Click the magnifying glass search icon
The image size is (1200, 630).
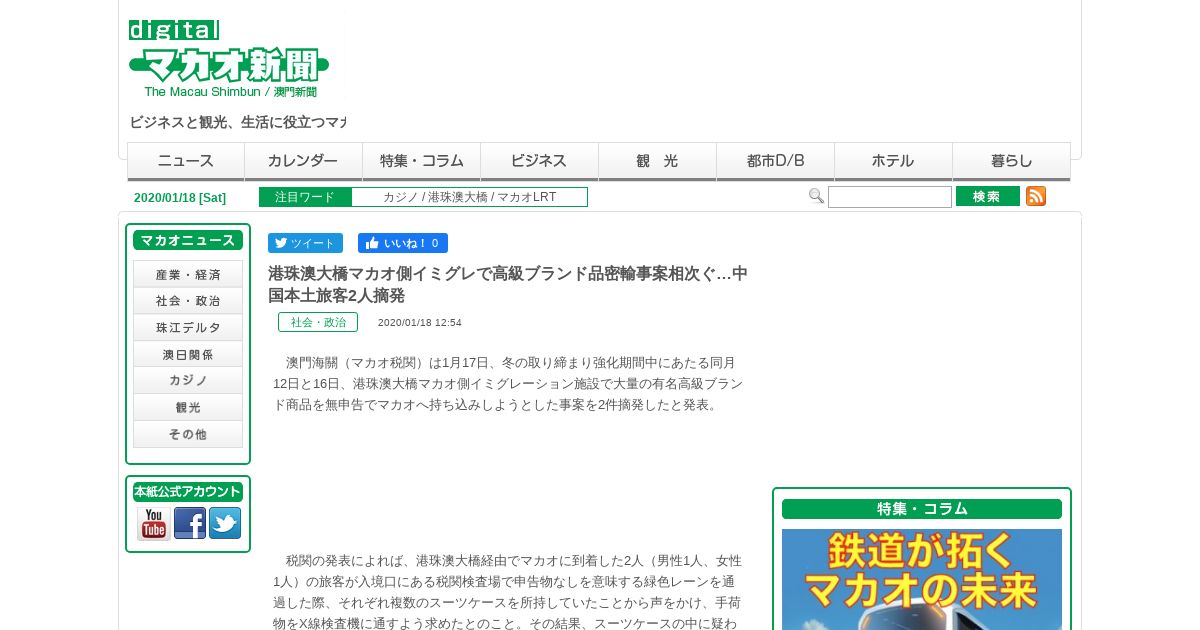point(816,196)
